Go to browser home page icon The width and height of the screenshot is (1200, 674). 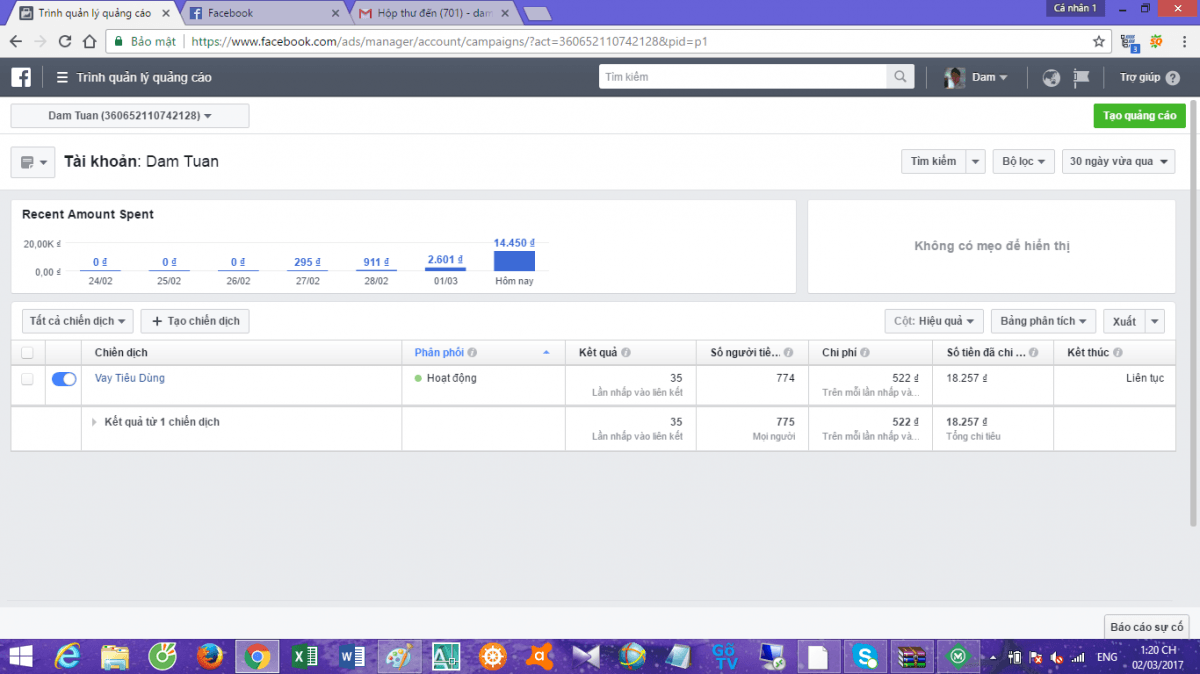[89, 42]
